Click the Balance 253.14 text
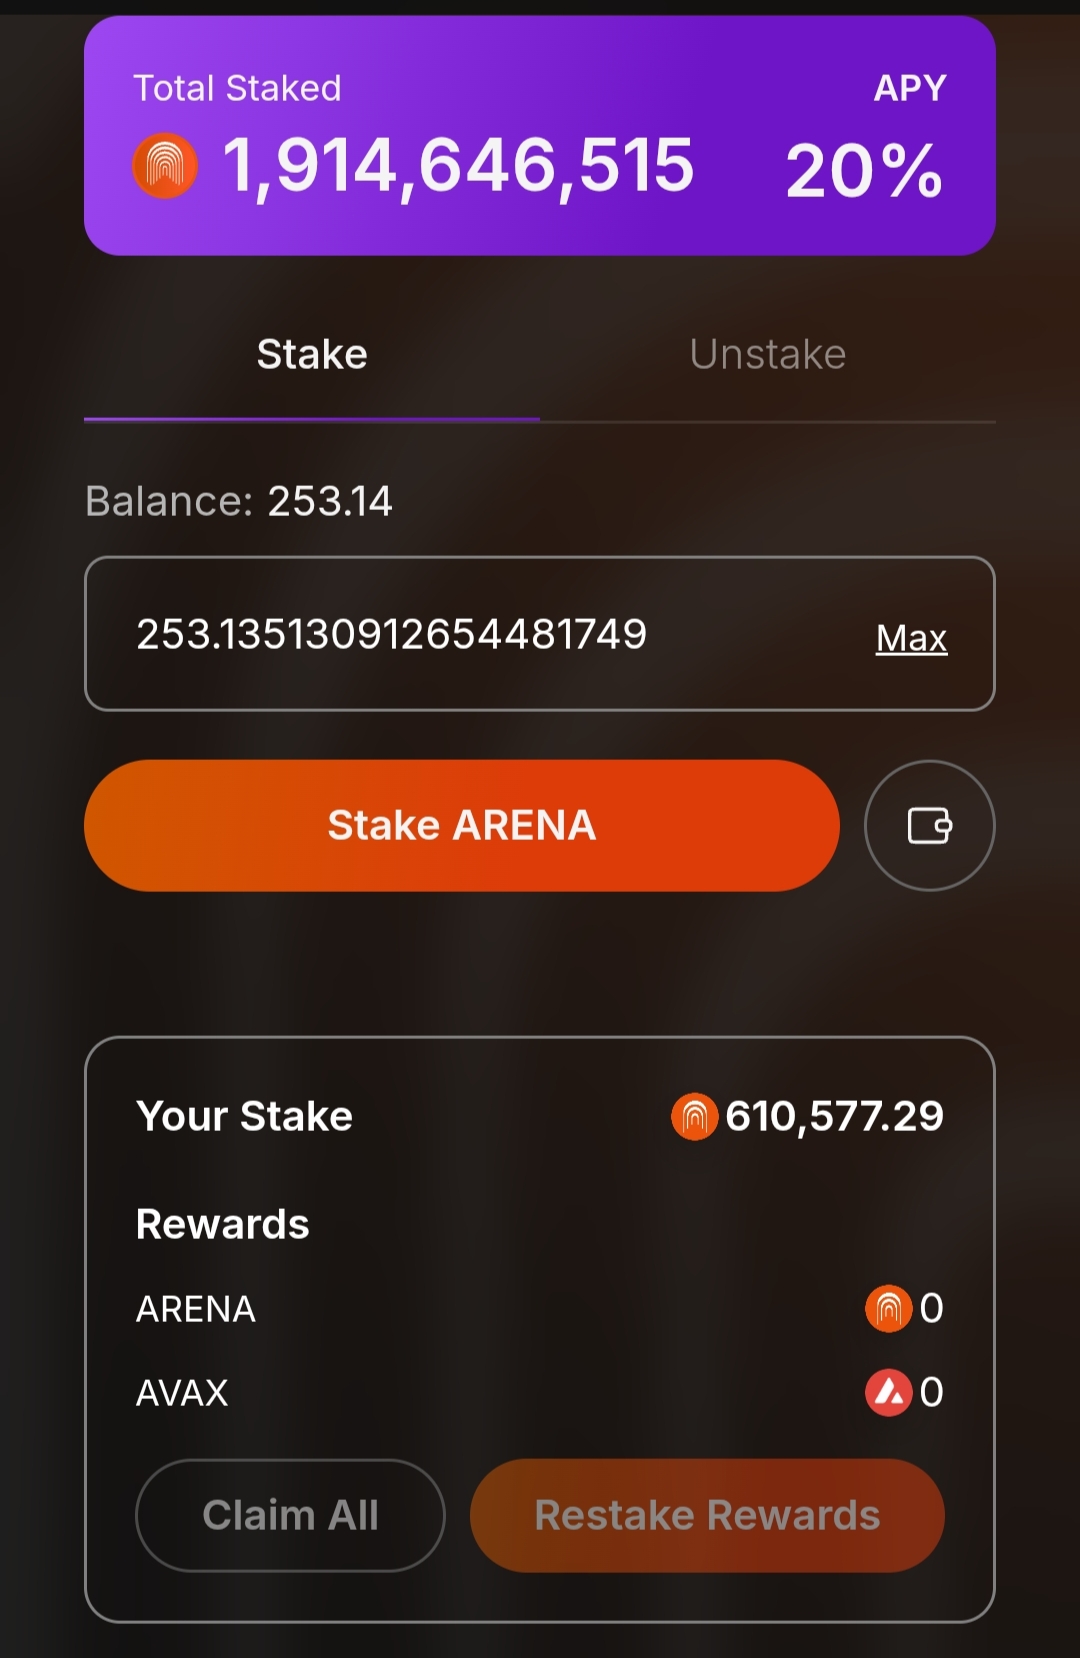1080x1658 pixels. point(239,501)
